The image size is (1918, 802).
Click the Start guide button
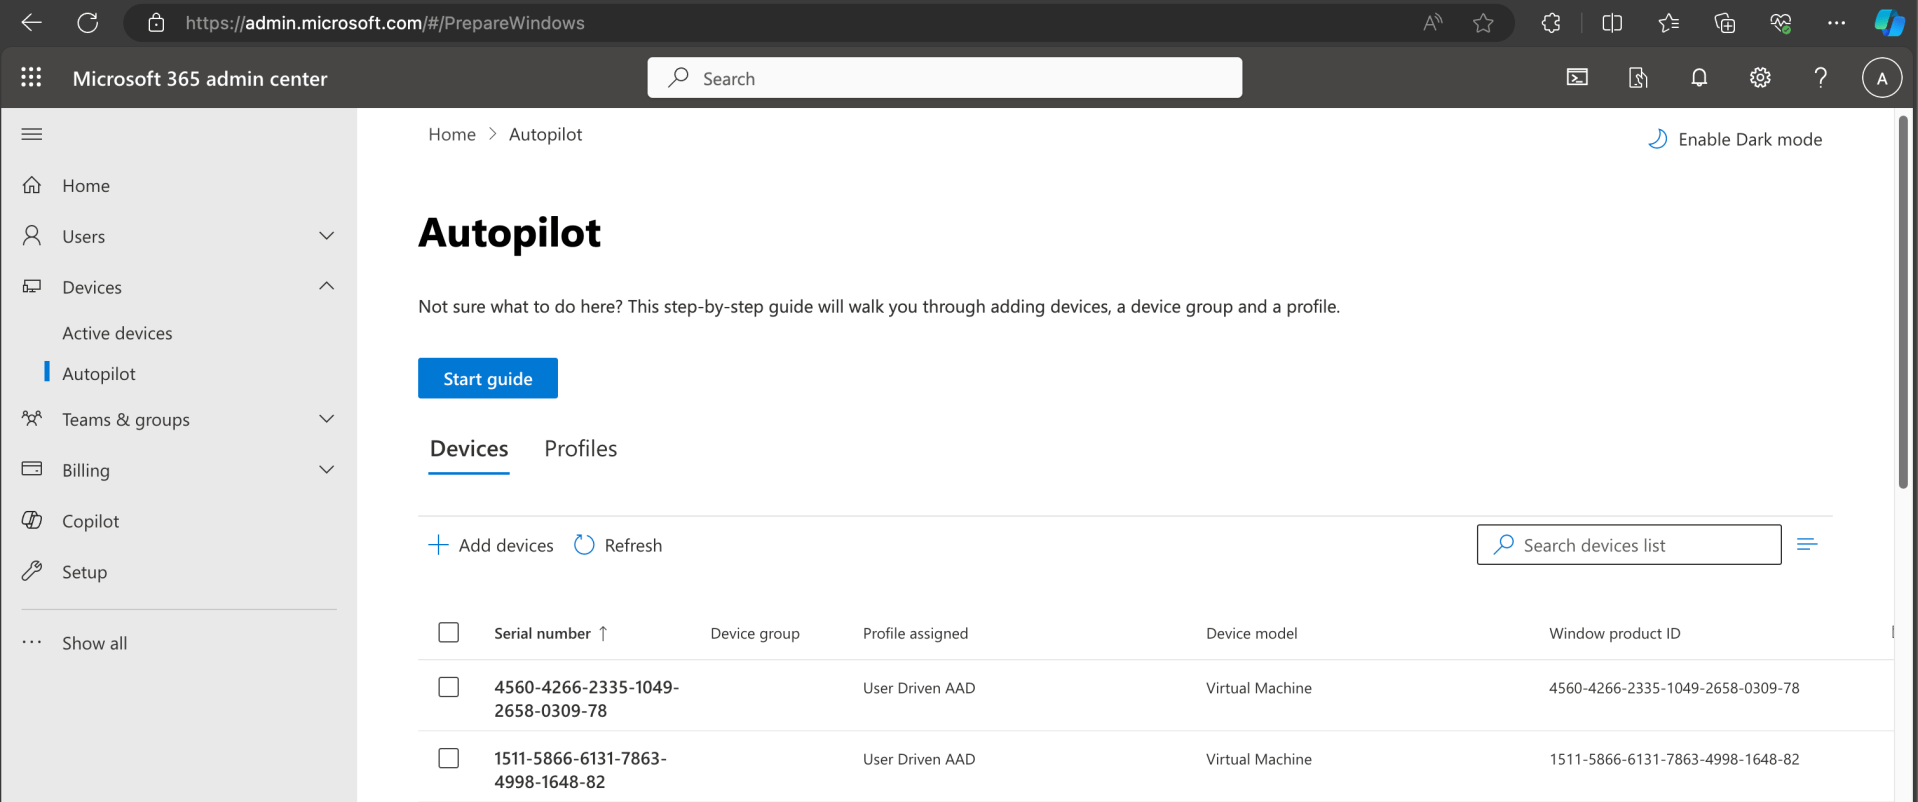click(x=488, y=378)
